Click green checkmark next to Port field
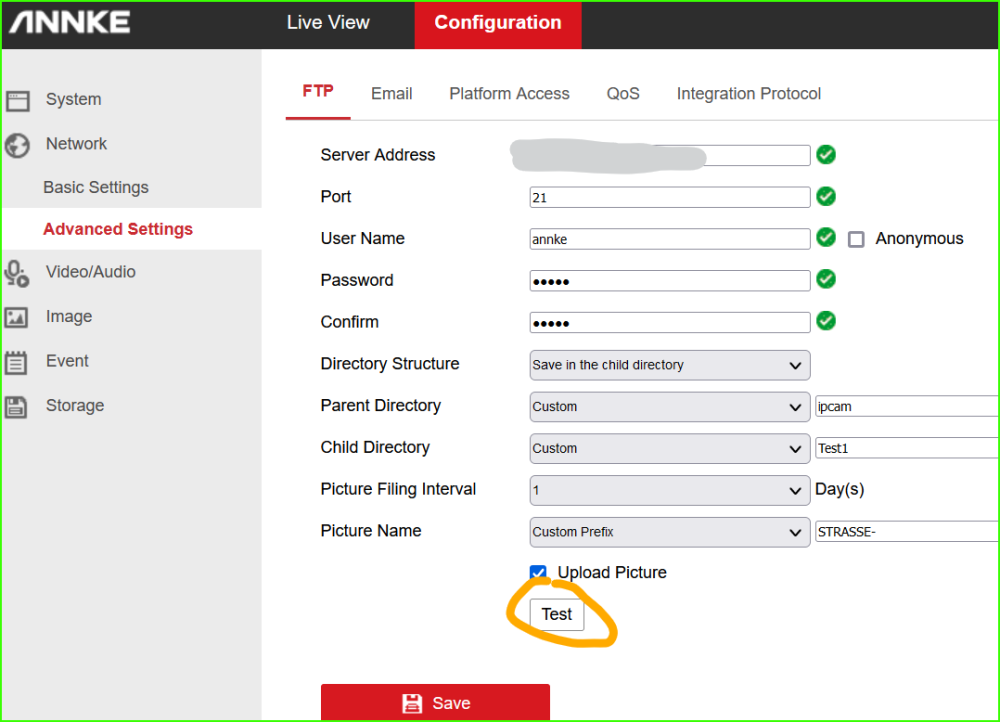 click(826, 196)
